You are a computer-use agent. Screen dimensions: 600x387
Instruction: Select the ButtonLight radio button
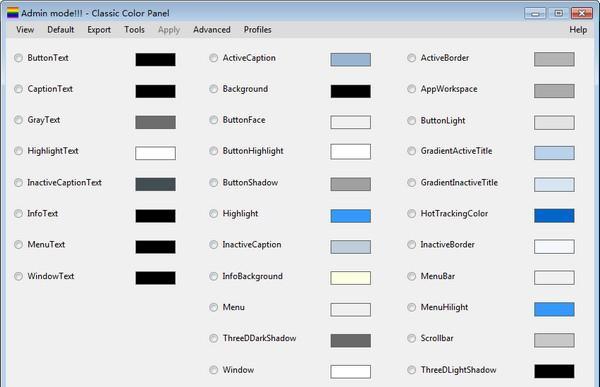pyautogui.click(x=411, y=121)
